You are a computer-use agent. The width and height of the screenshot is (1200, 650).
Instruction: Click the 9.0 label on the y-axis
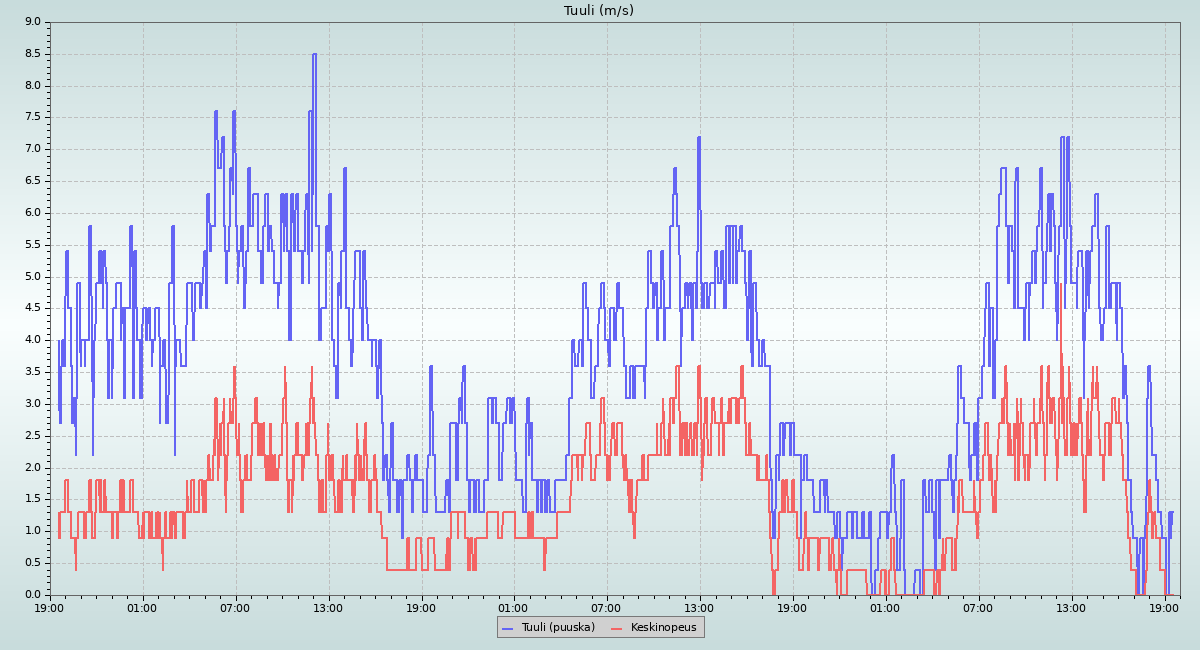coord(32,22)
